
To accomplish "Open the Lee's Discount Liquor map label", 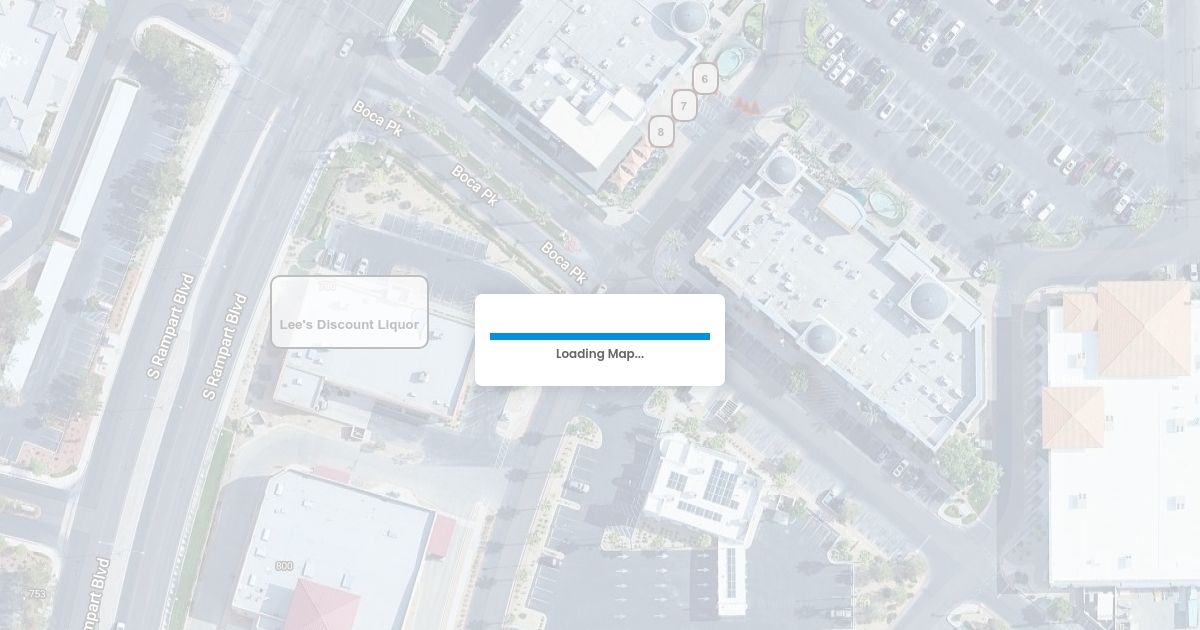I will [x=349, y=312].
